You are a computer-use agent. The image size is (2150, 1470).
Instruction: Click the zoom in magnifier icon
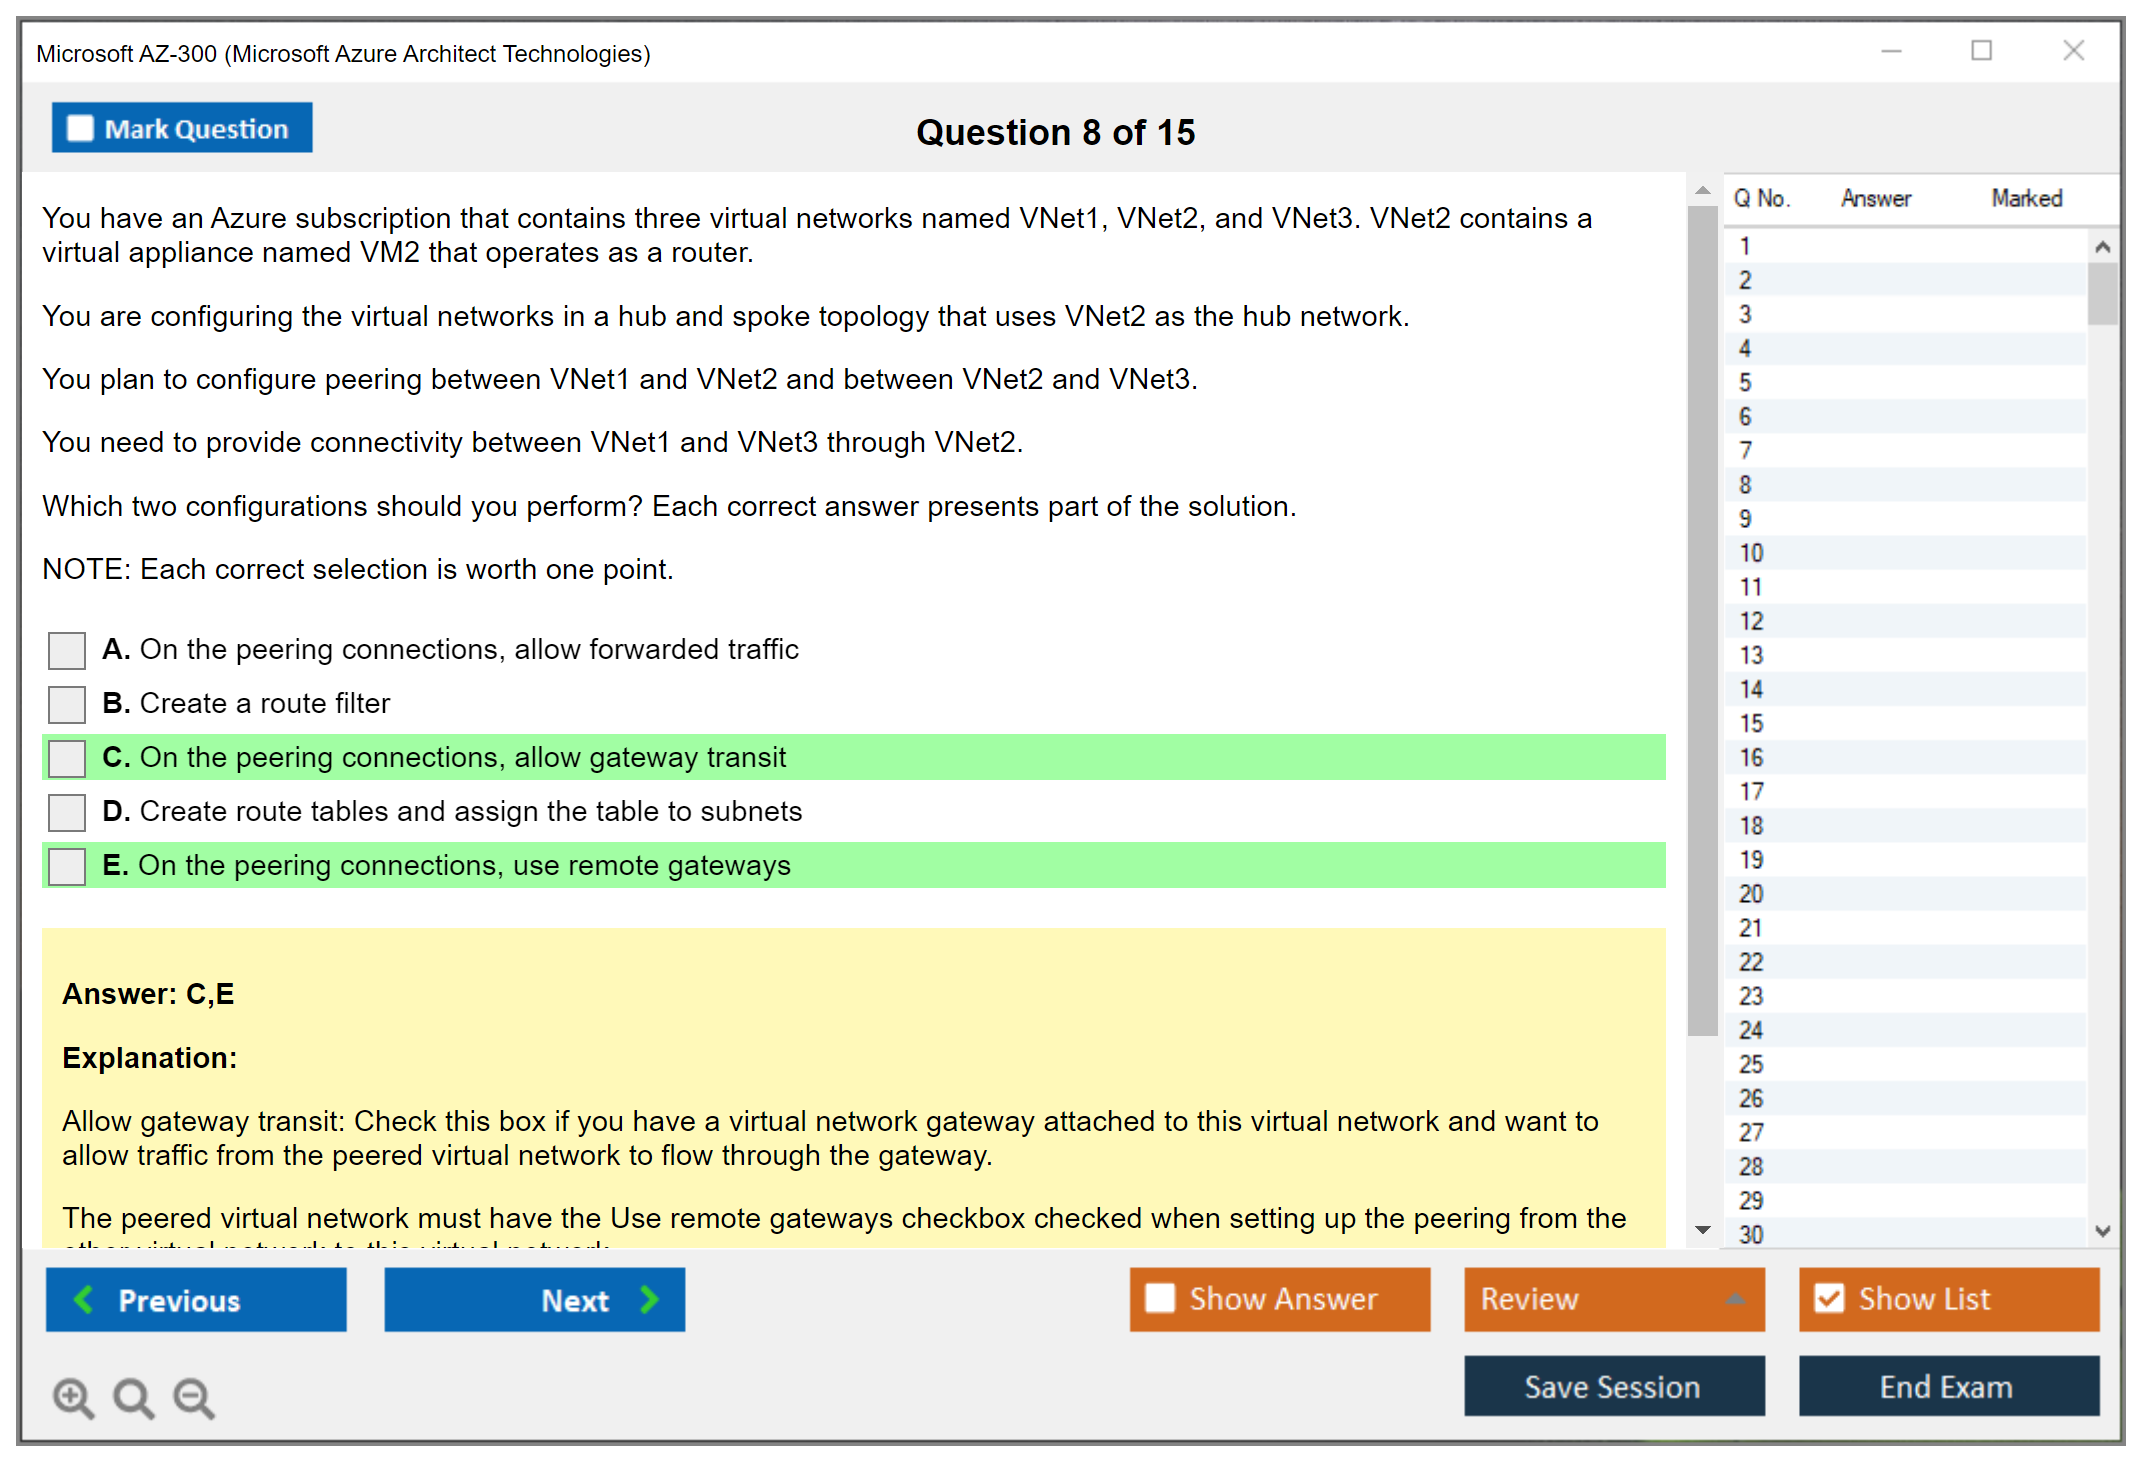[x=73, y=1397]
